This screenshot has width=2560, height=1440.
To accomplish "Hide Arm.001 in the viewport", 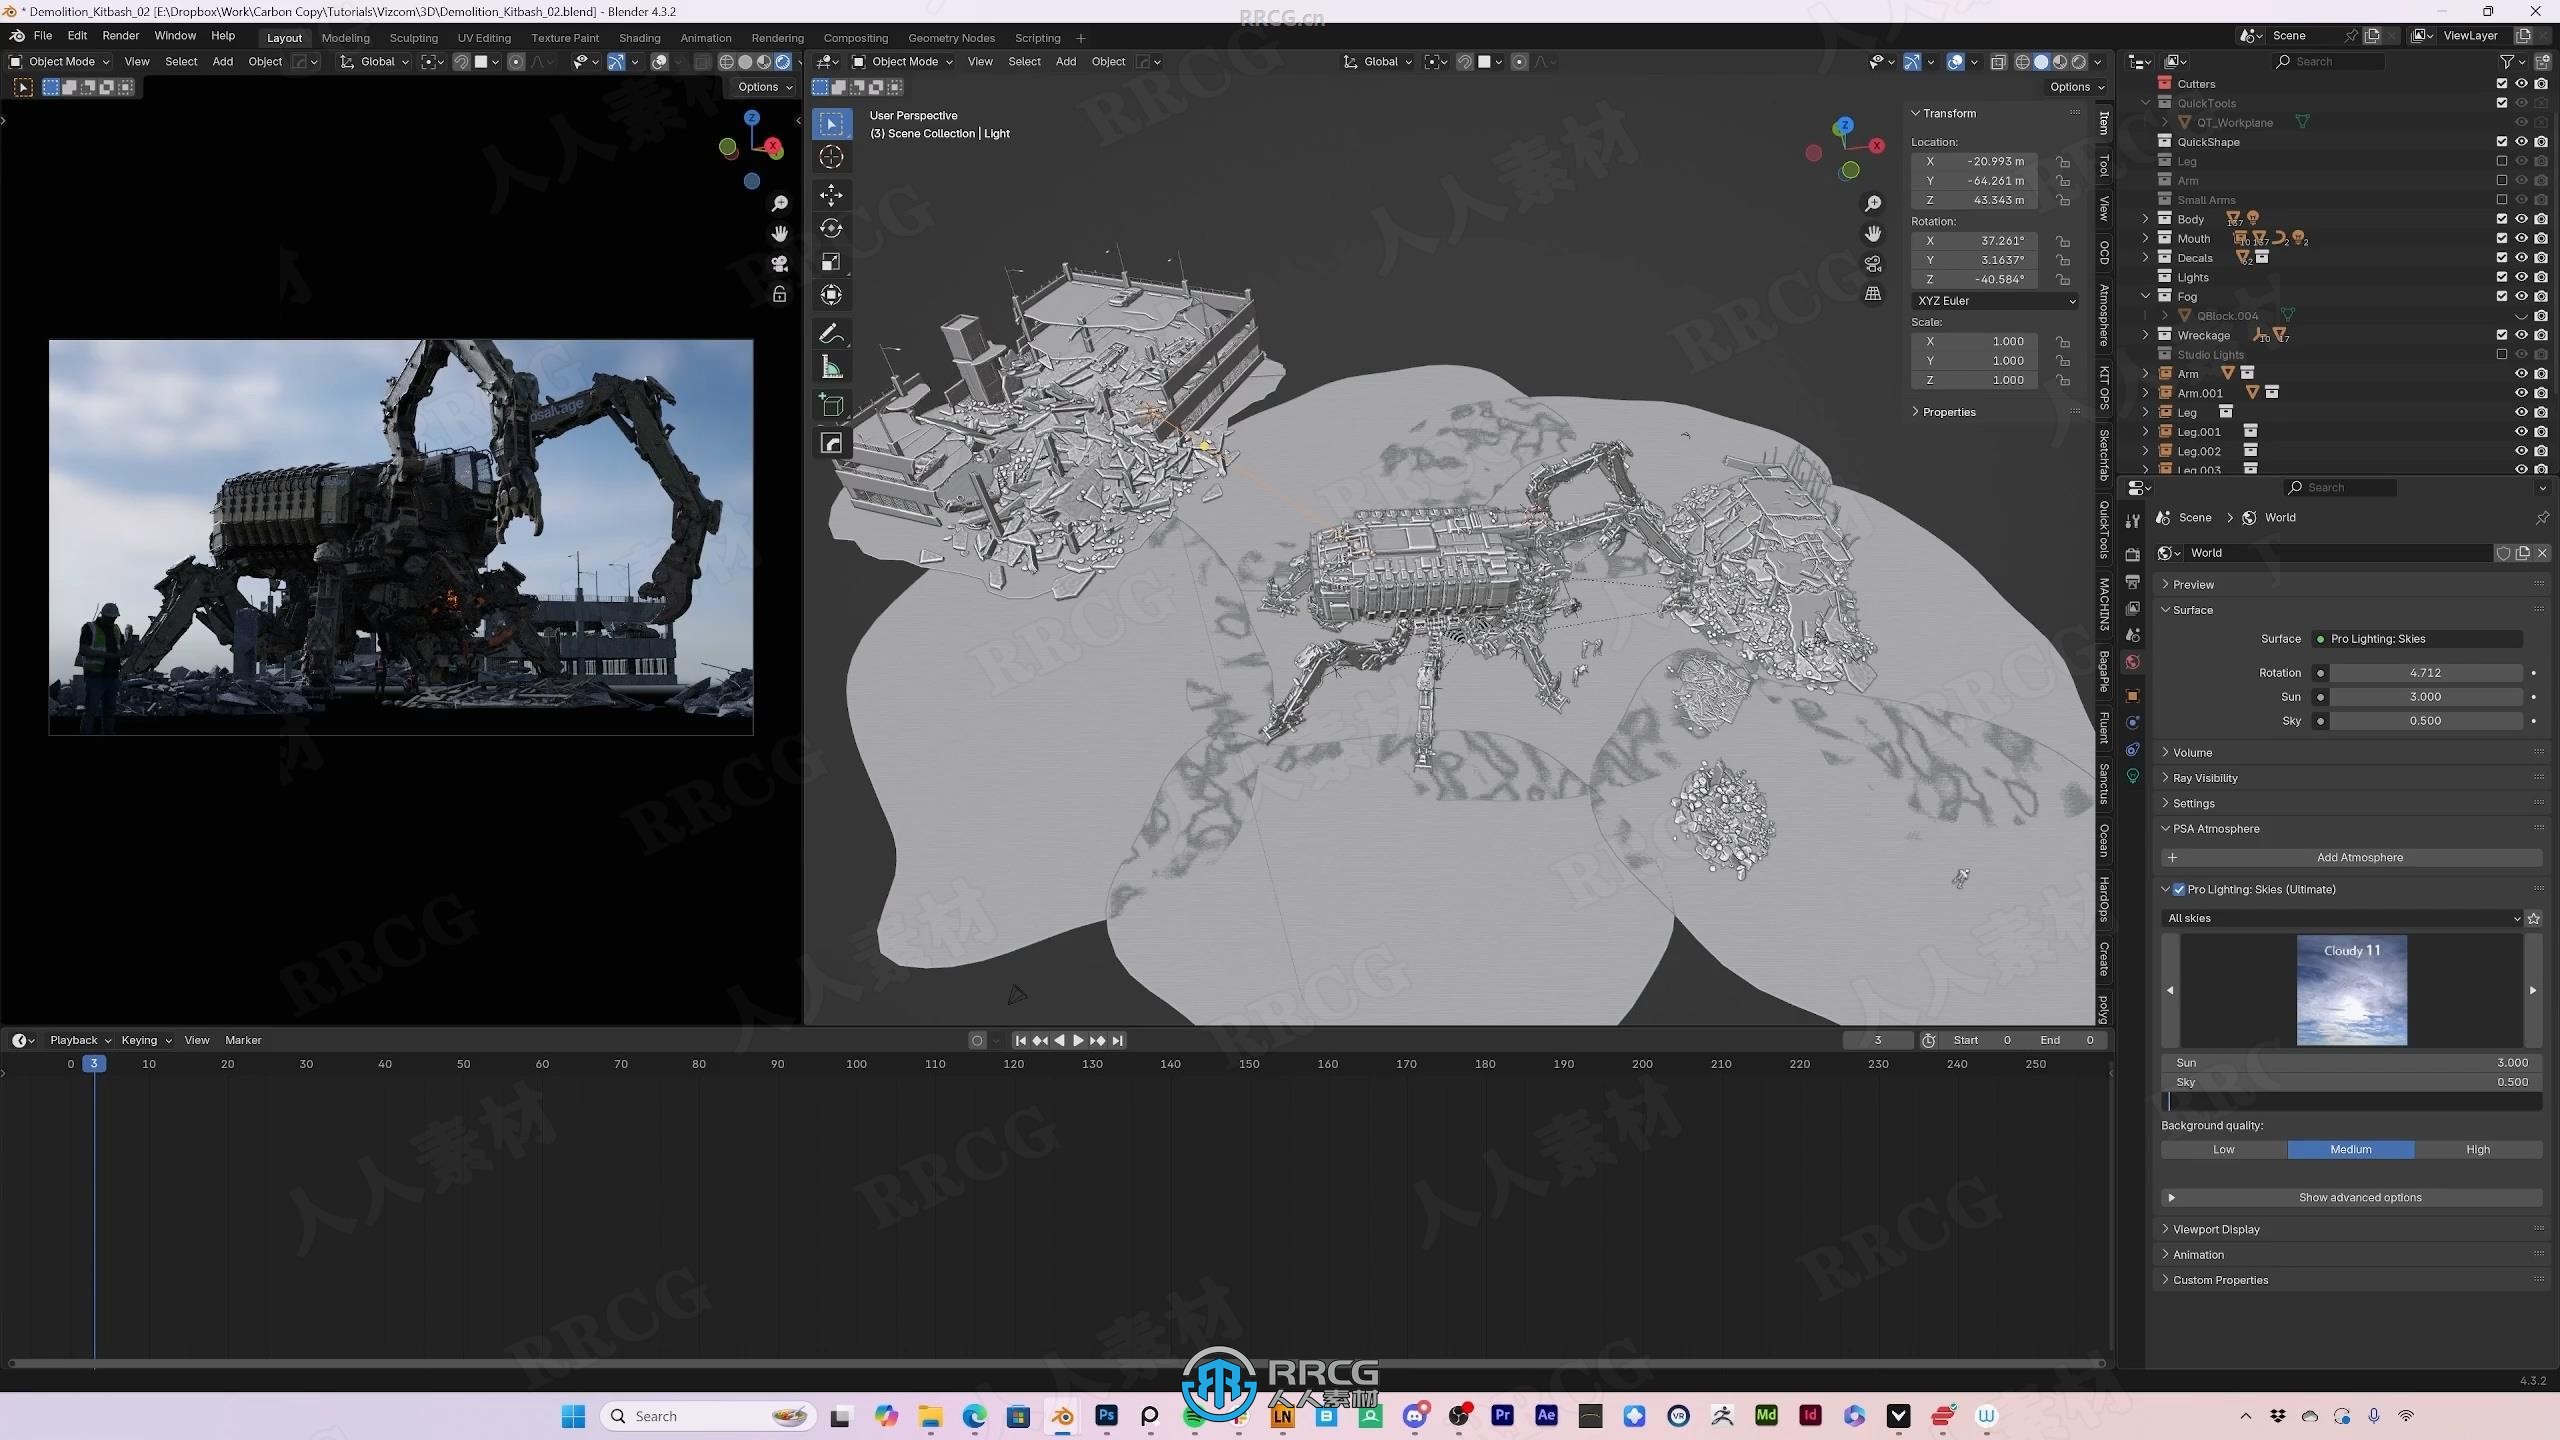I will coord(2521,393).
